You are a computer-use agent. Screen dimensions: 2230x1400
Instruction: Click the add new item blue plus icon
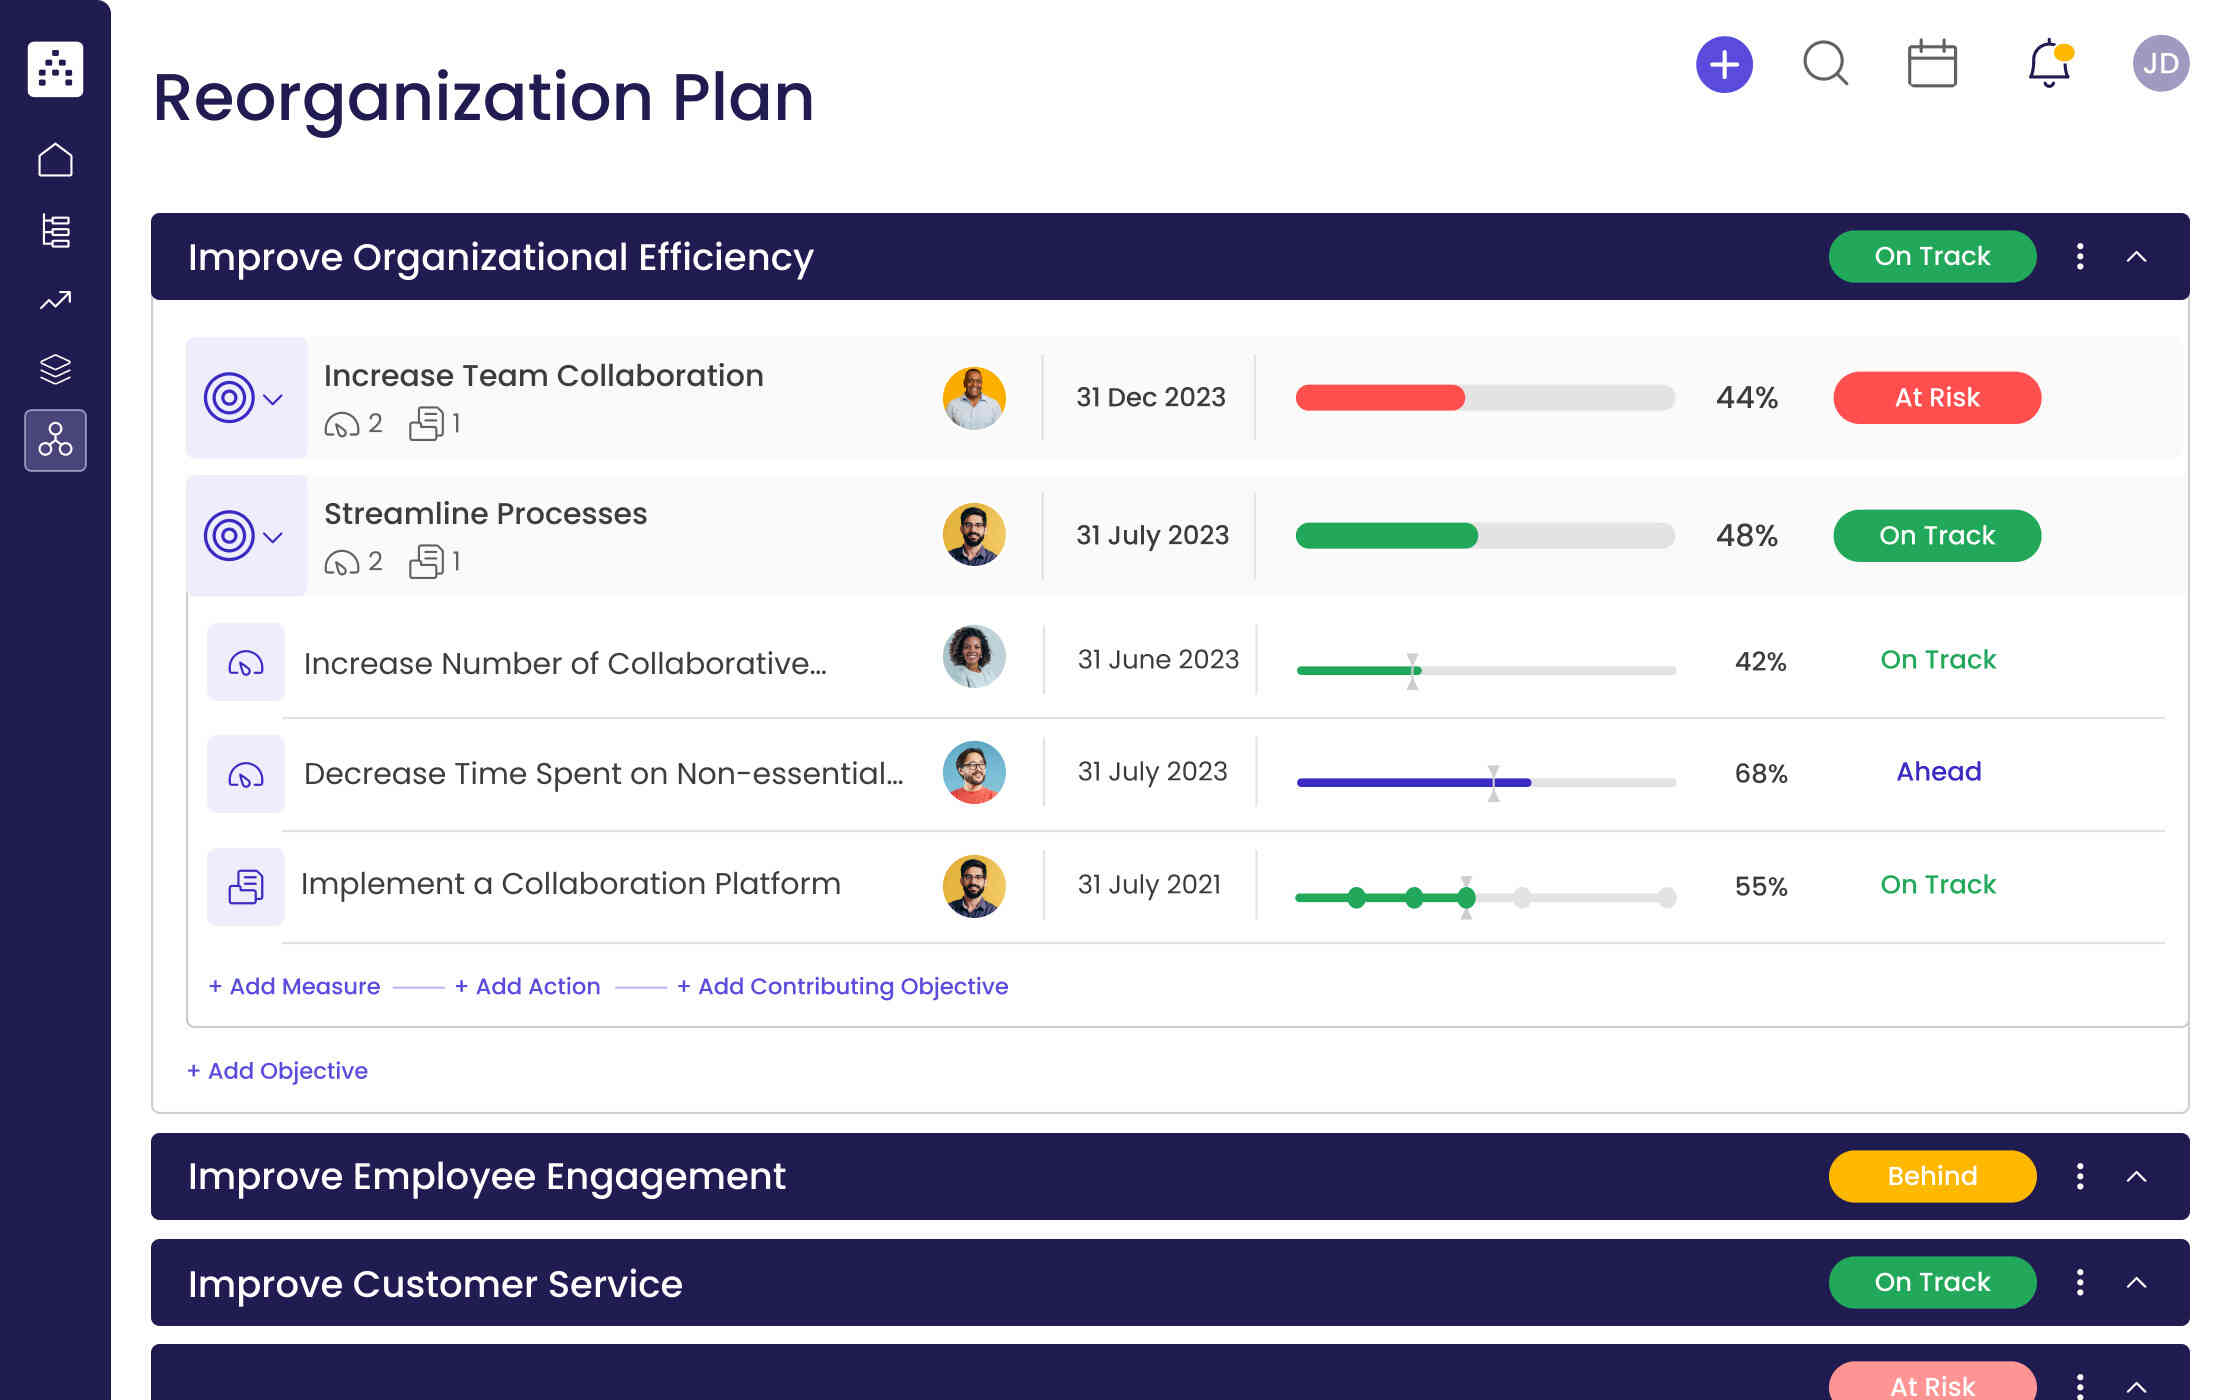coord(1720,63)
